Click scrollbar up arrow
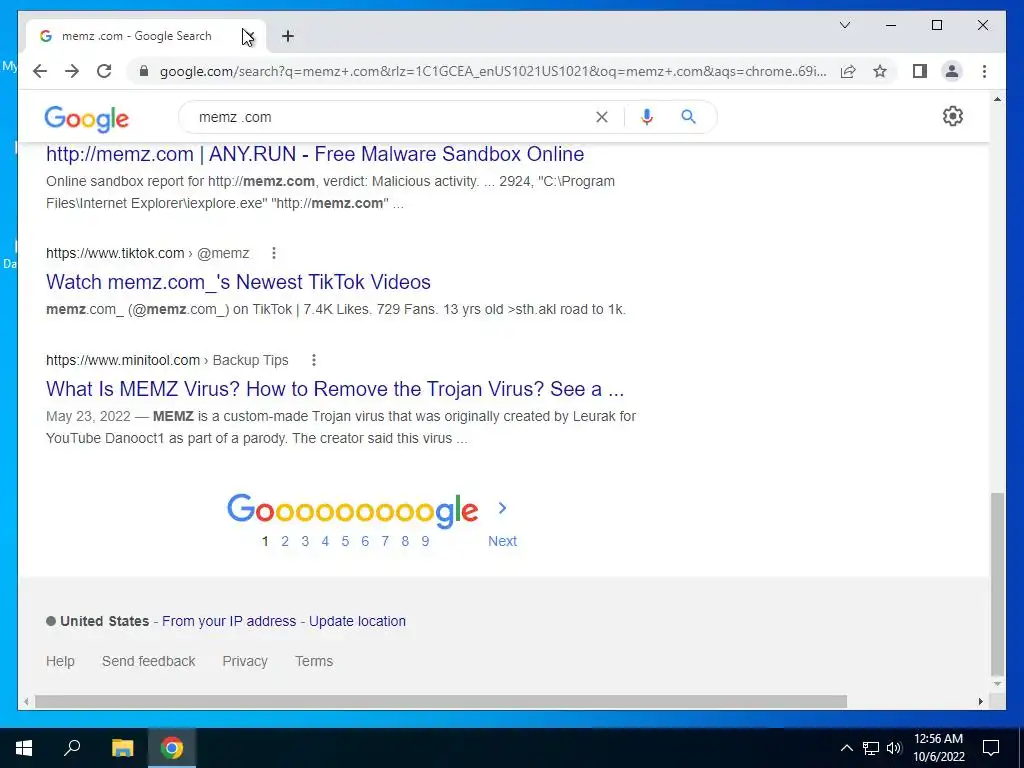Screen dimensions: 1024x768 [x=997, y=99]
